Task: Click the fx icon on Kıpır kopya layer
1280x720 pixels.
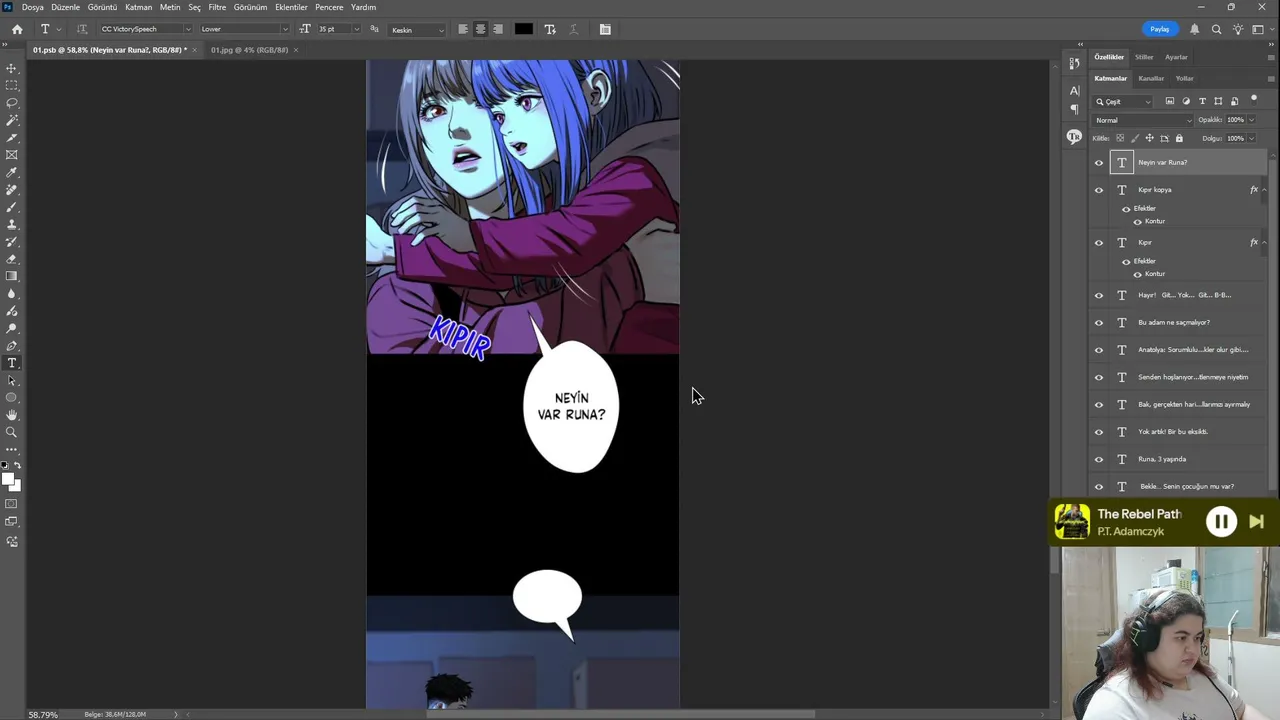Action: tap(1254, 189)
